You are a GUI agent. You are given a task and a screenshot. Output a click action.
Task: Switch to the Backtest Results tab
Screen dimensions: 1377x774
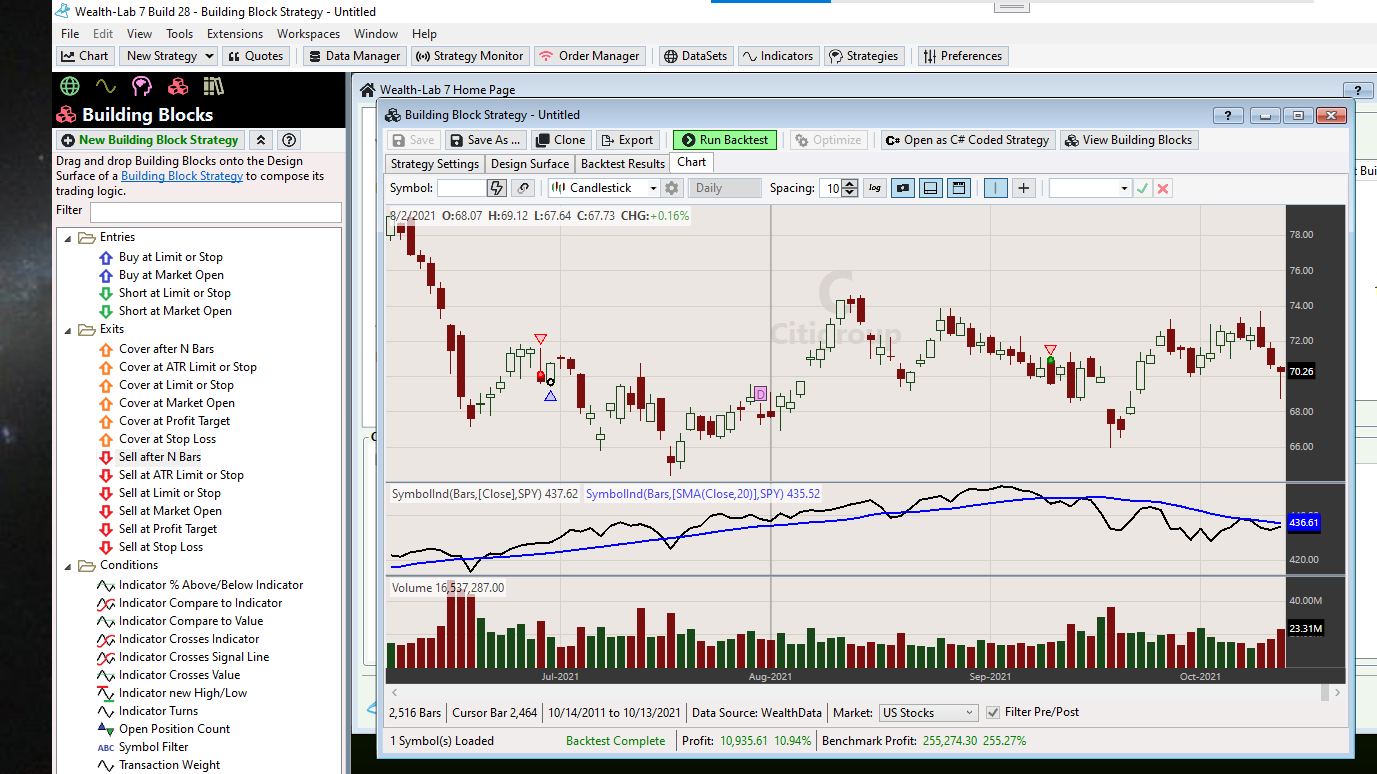tap(622, 163)
